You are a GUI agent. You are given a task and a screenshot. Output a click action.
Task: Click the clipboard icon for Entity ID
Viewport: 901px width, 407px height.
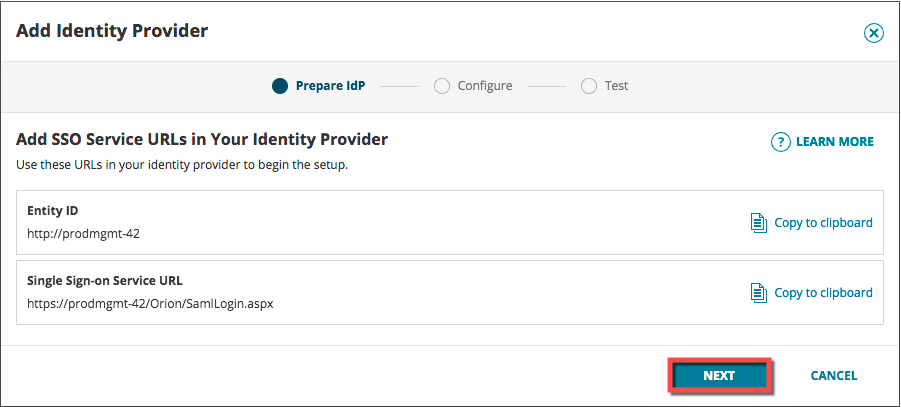tap(759, 222)
